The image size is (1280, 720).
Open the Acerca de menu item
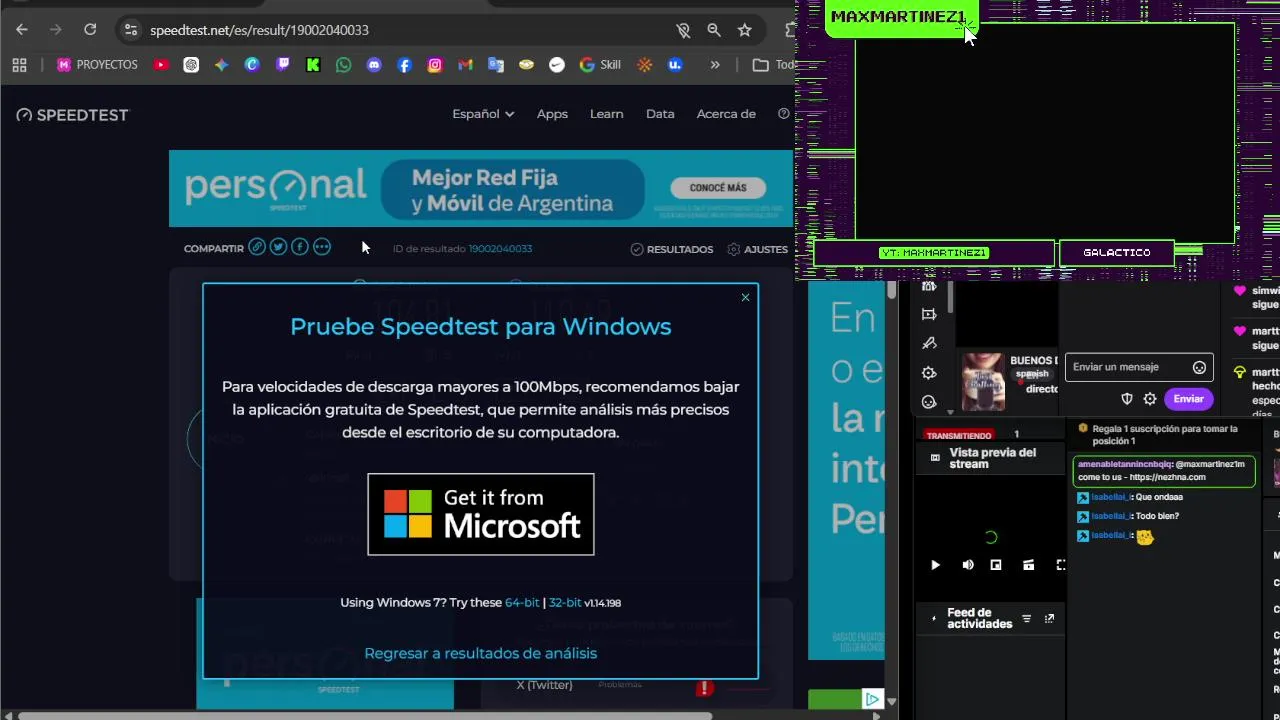pos(726,114)
